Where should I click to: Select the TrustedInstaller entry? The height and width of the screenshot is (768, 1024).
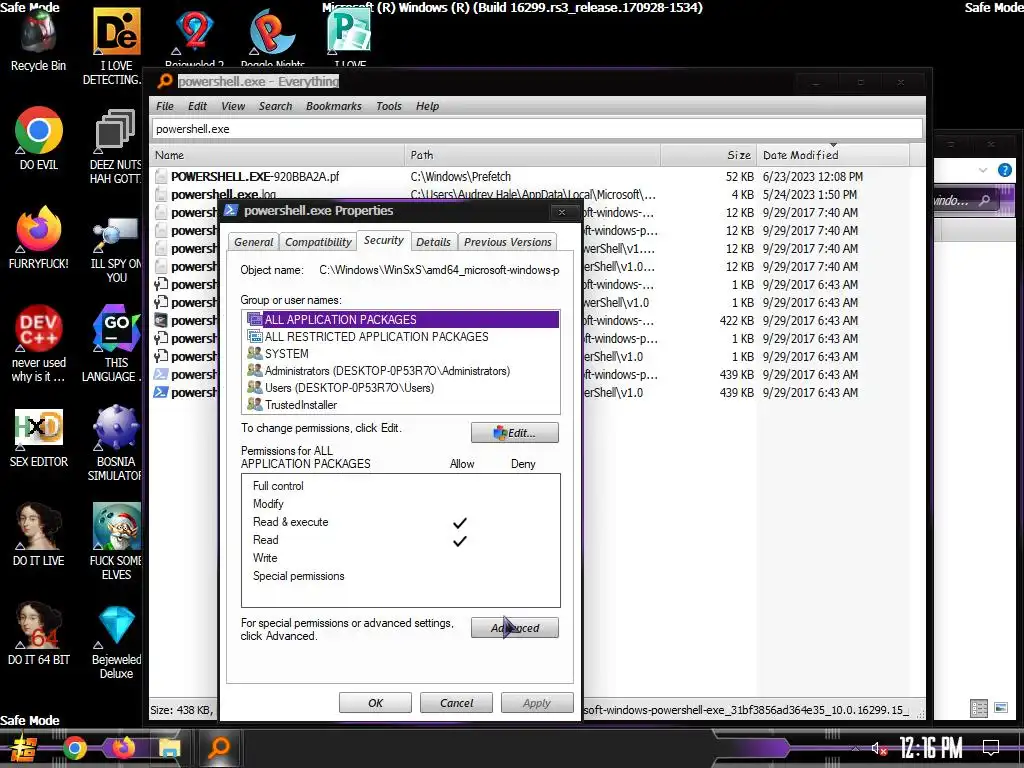click(401, 404)
